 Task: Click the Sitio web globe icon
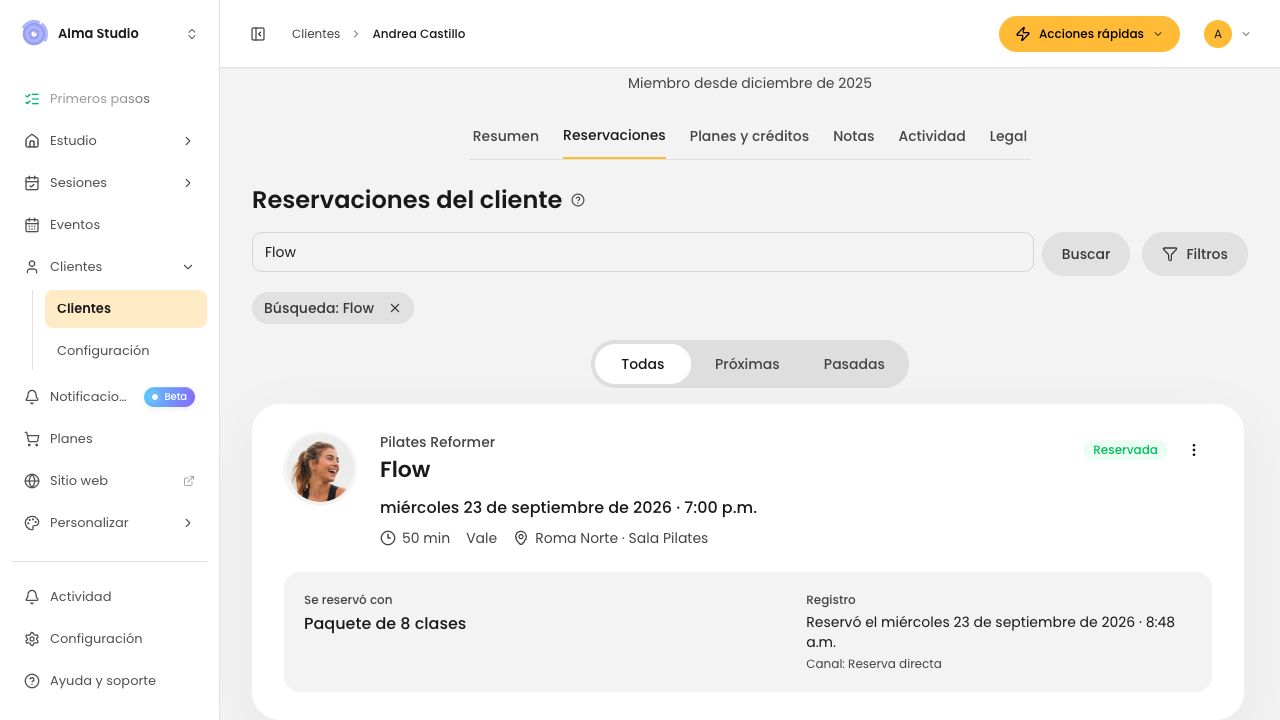coord(32,481)
